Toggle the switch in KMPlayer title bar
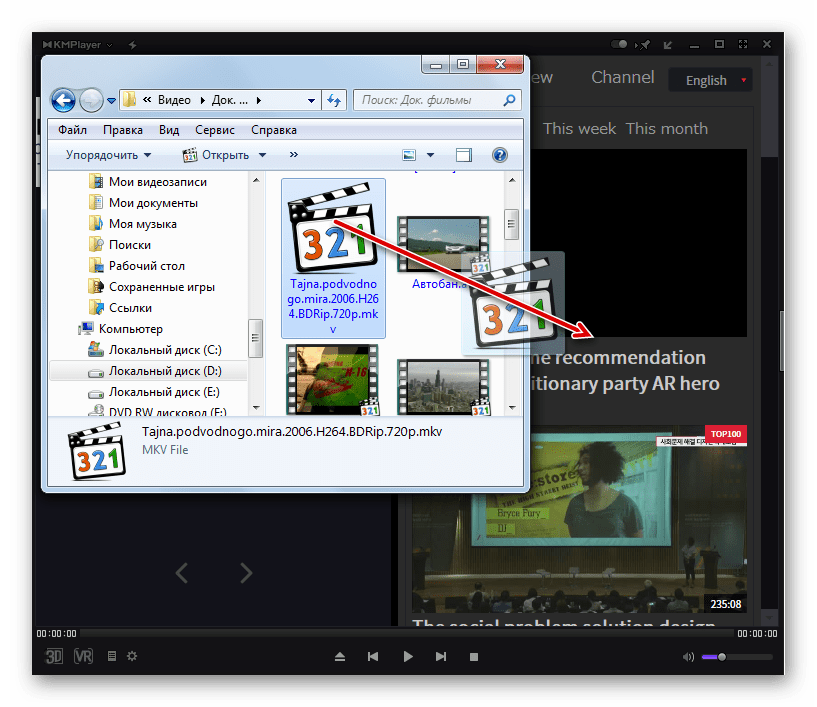Viewport: 817px width, 707px height. click(x=619, y=44)
